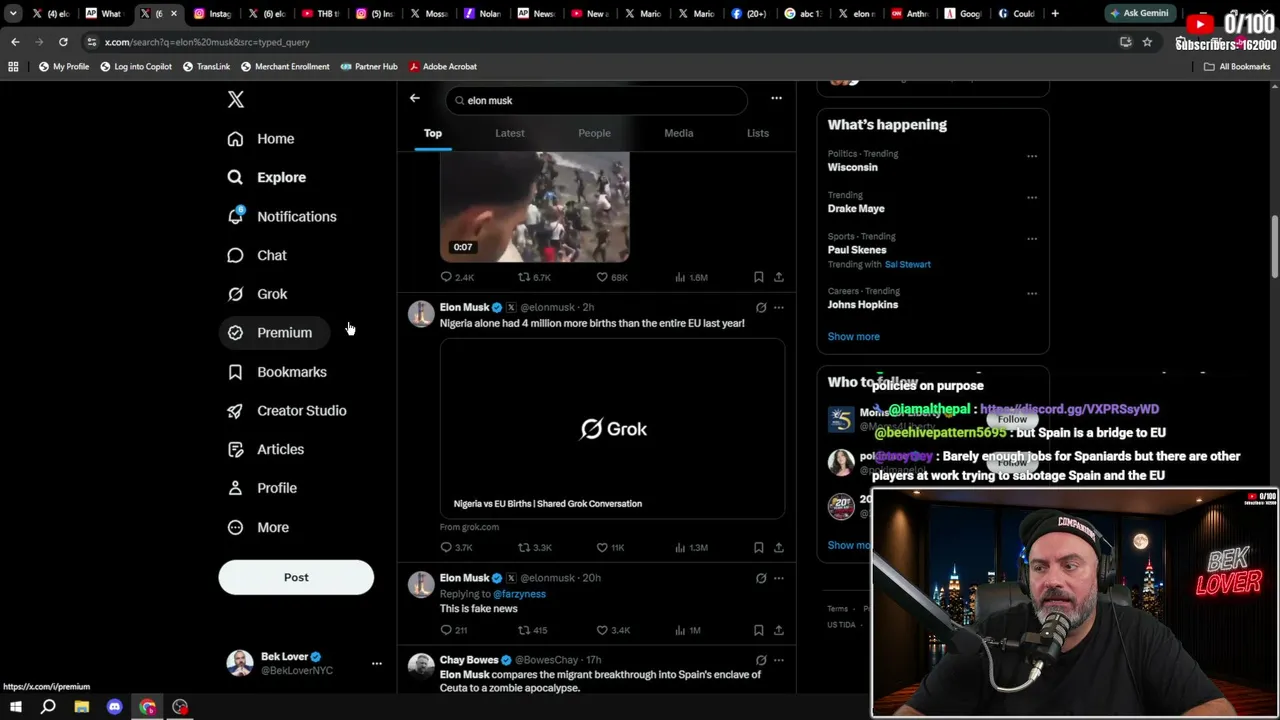Click the back arrow beside the search box
This screenshot has height=720, width=1280.
(x=415, y=98)
